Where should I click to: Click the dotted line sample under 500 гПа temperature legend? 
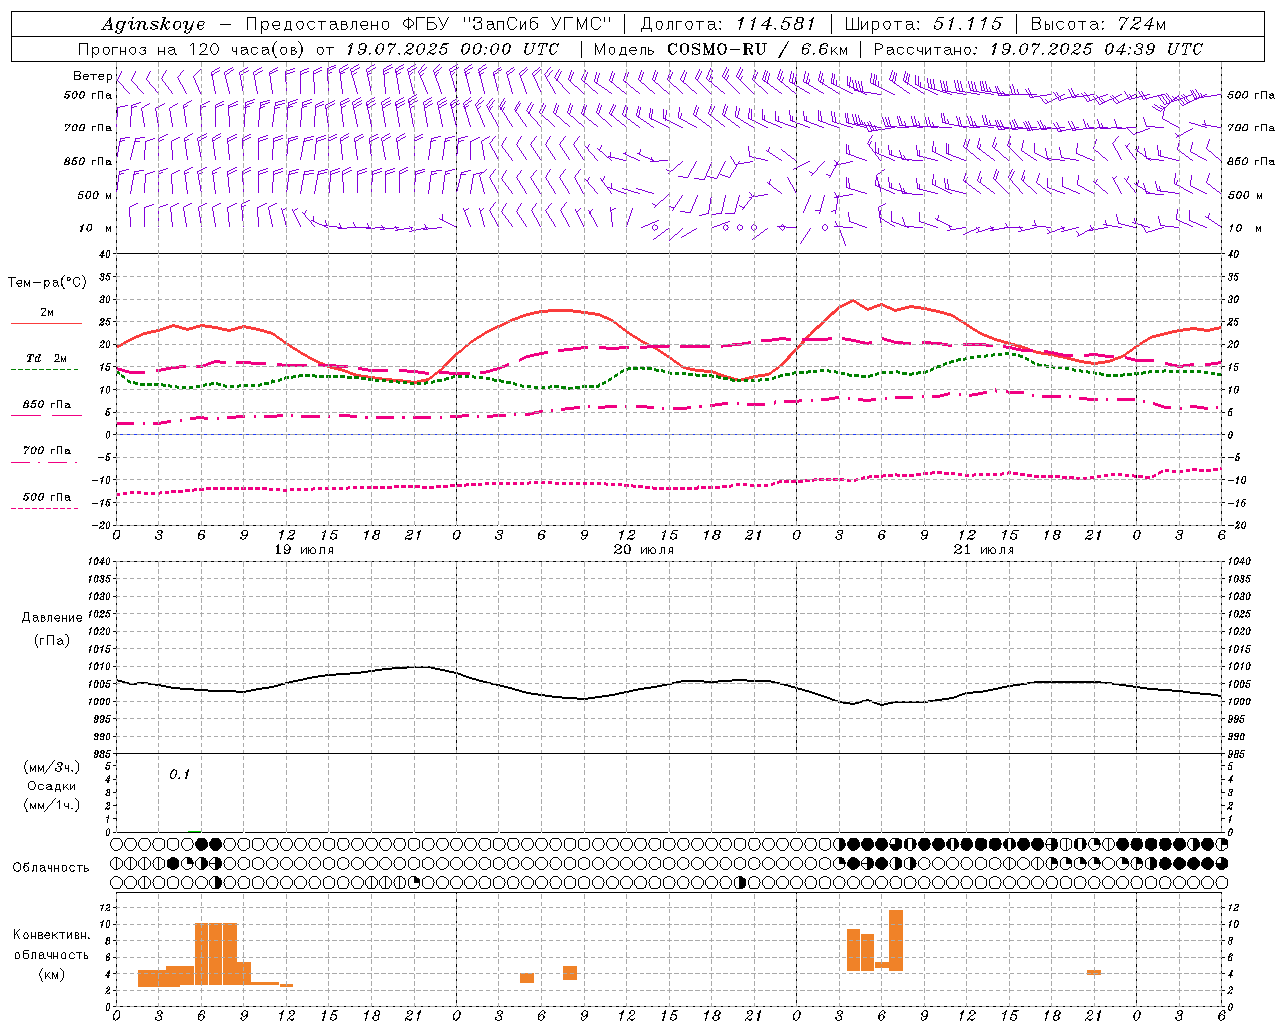click(45, 508)
